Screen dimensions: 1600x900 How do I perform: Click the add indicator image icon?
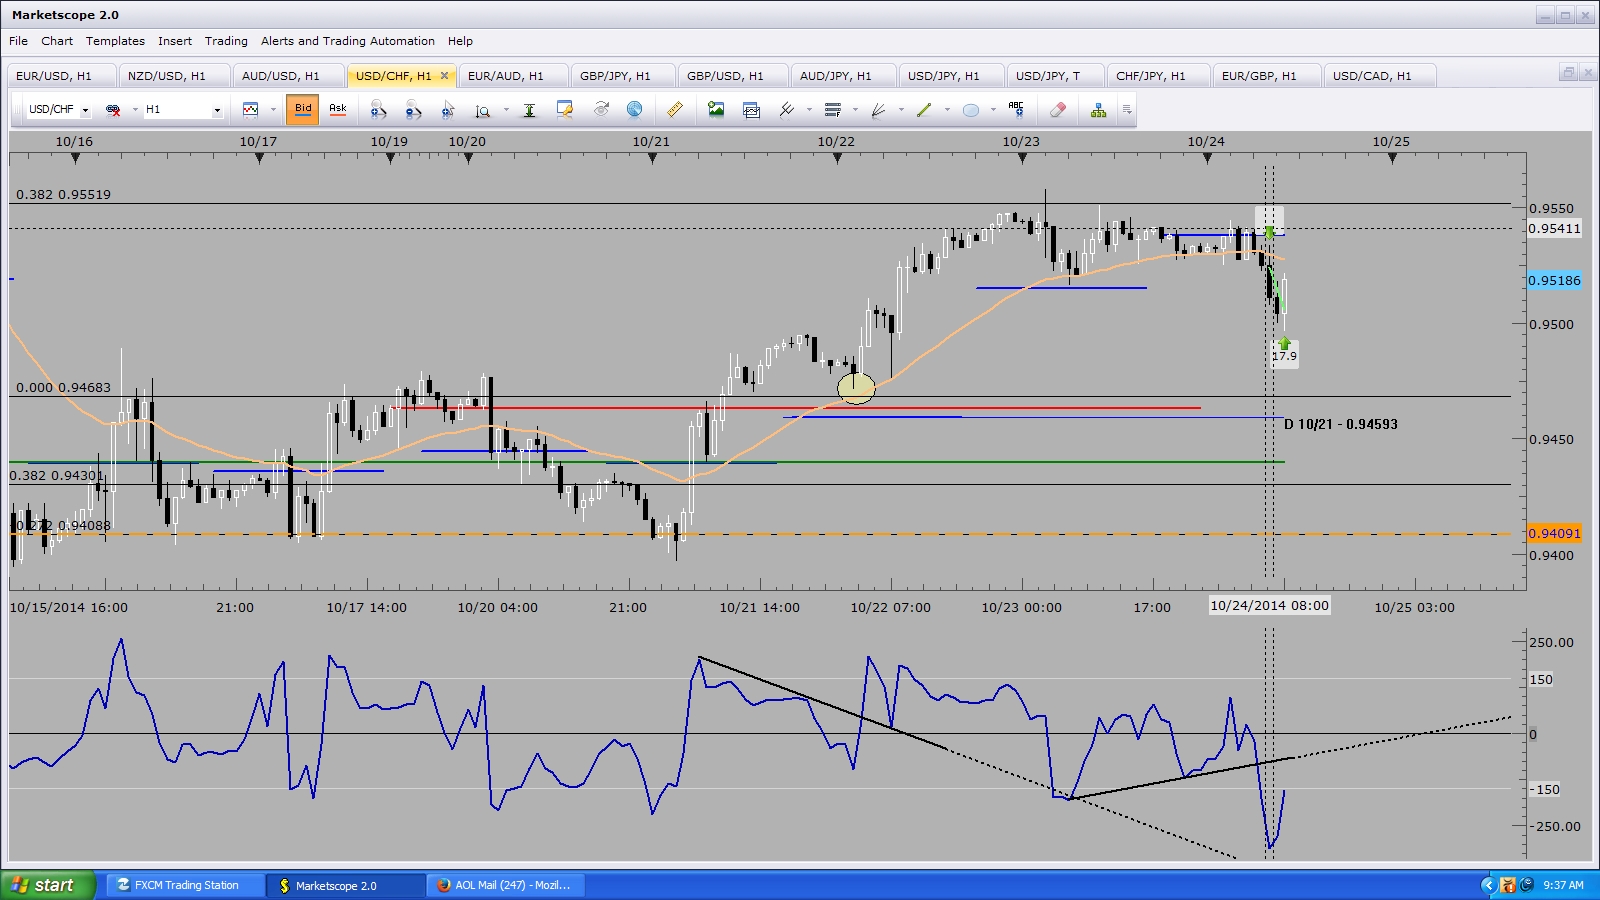(x=716, y=110)
